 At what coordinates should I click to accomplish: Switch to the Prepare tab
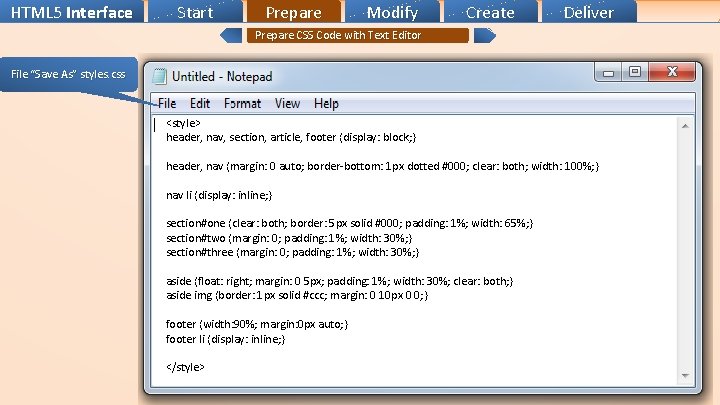(294, 11)
